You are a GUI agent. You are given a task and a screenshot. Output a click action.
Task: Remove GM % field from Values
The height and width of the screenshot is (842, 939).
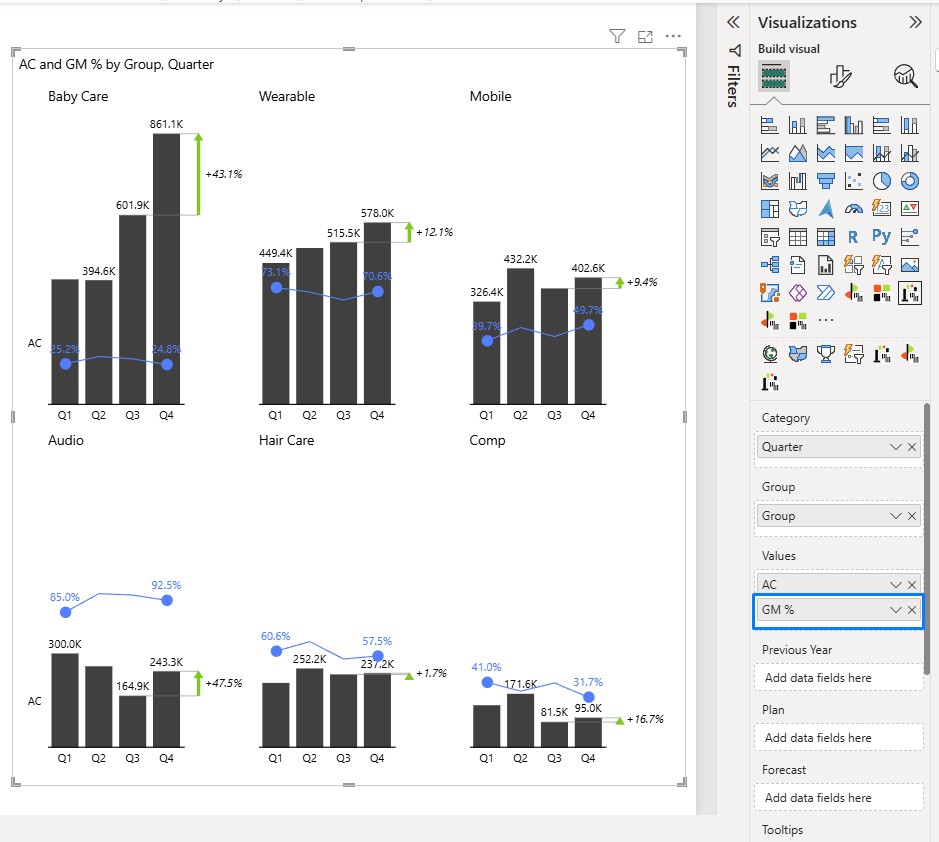(x=912, y=610)
